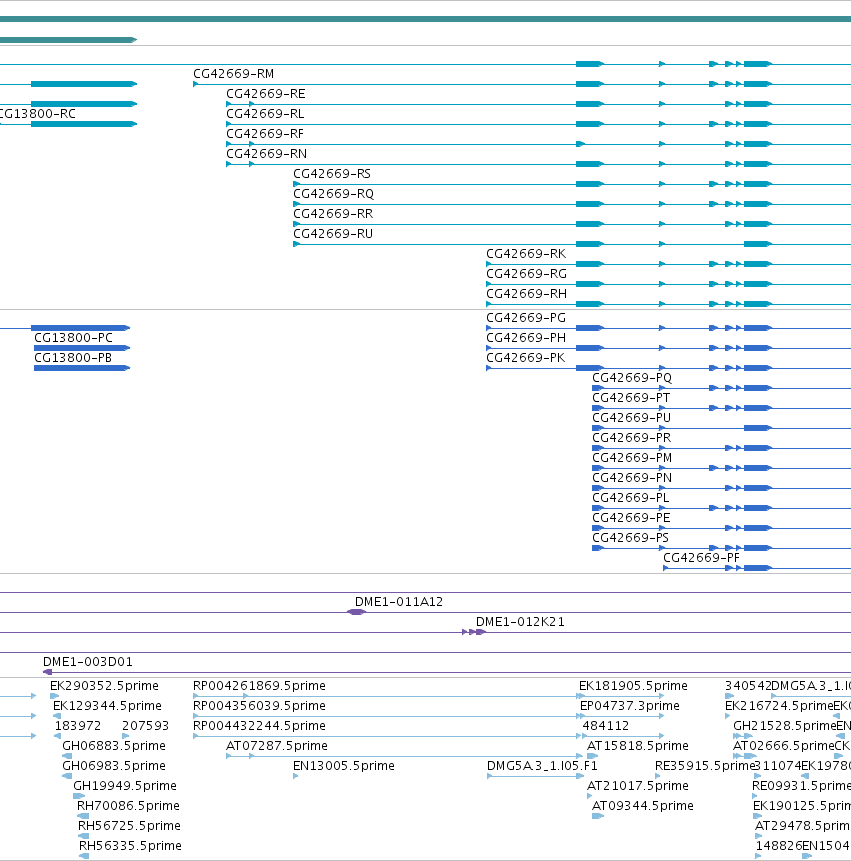The width and height of the screenshot is (851, 861).
Task: Select transcript CG42669-RS
Action: click(x=332, y=174)
